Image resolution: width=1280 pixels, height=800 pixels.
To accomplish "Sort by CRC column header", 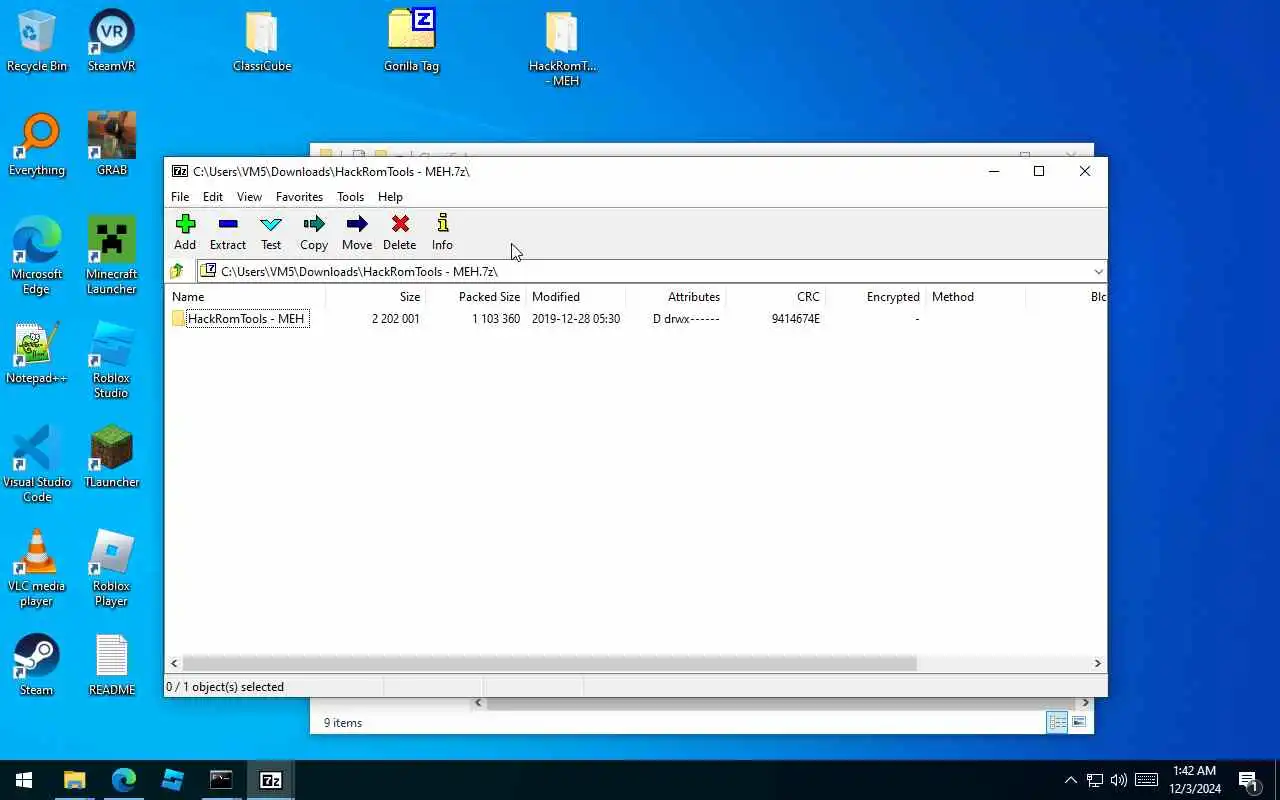I will point(775,297).
